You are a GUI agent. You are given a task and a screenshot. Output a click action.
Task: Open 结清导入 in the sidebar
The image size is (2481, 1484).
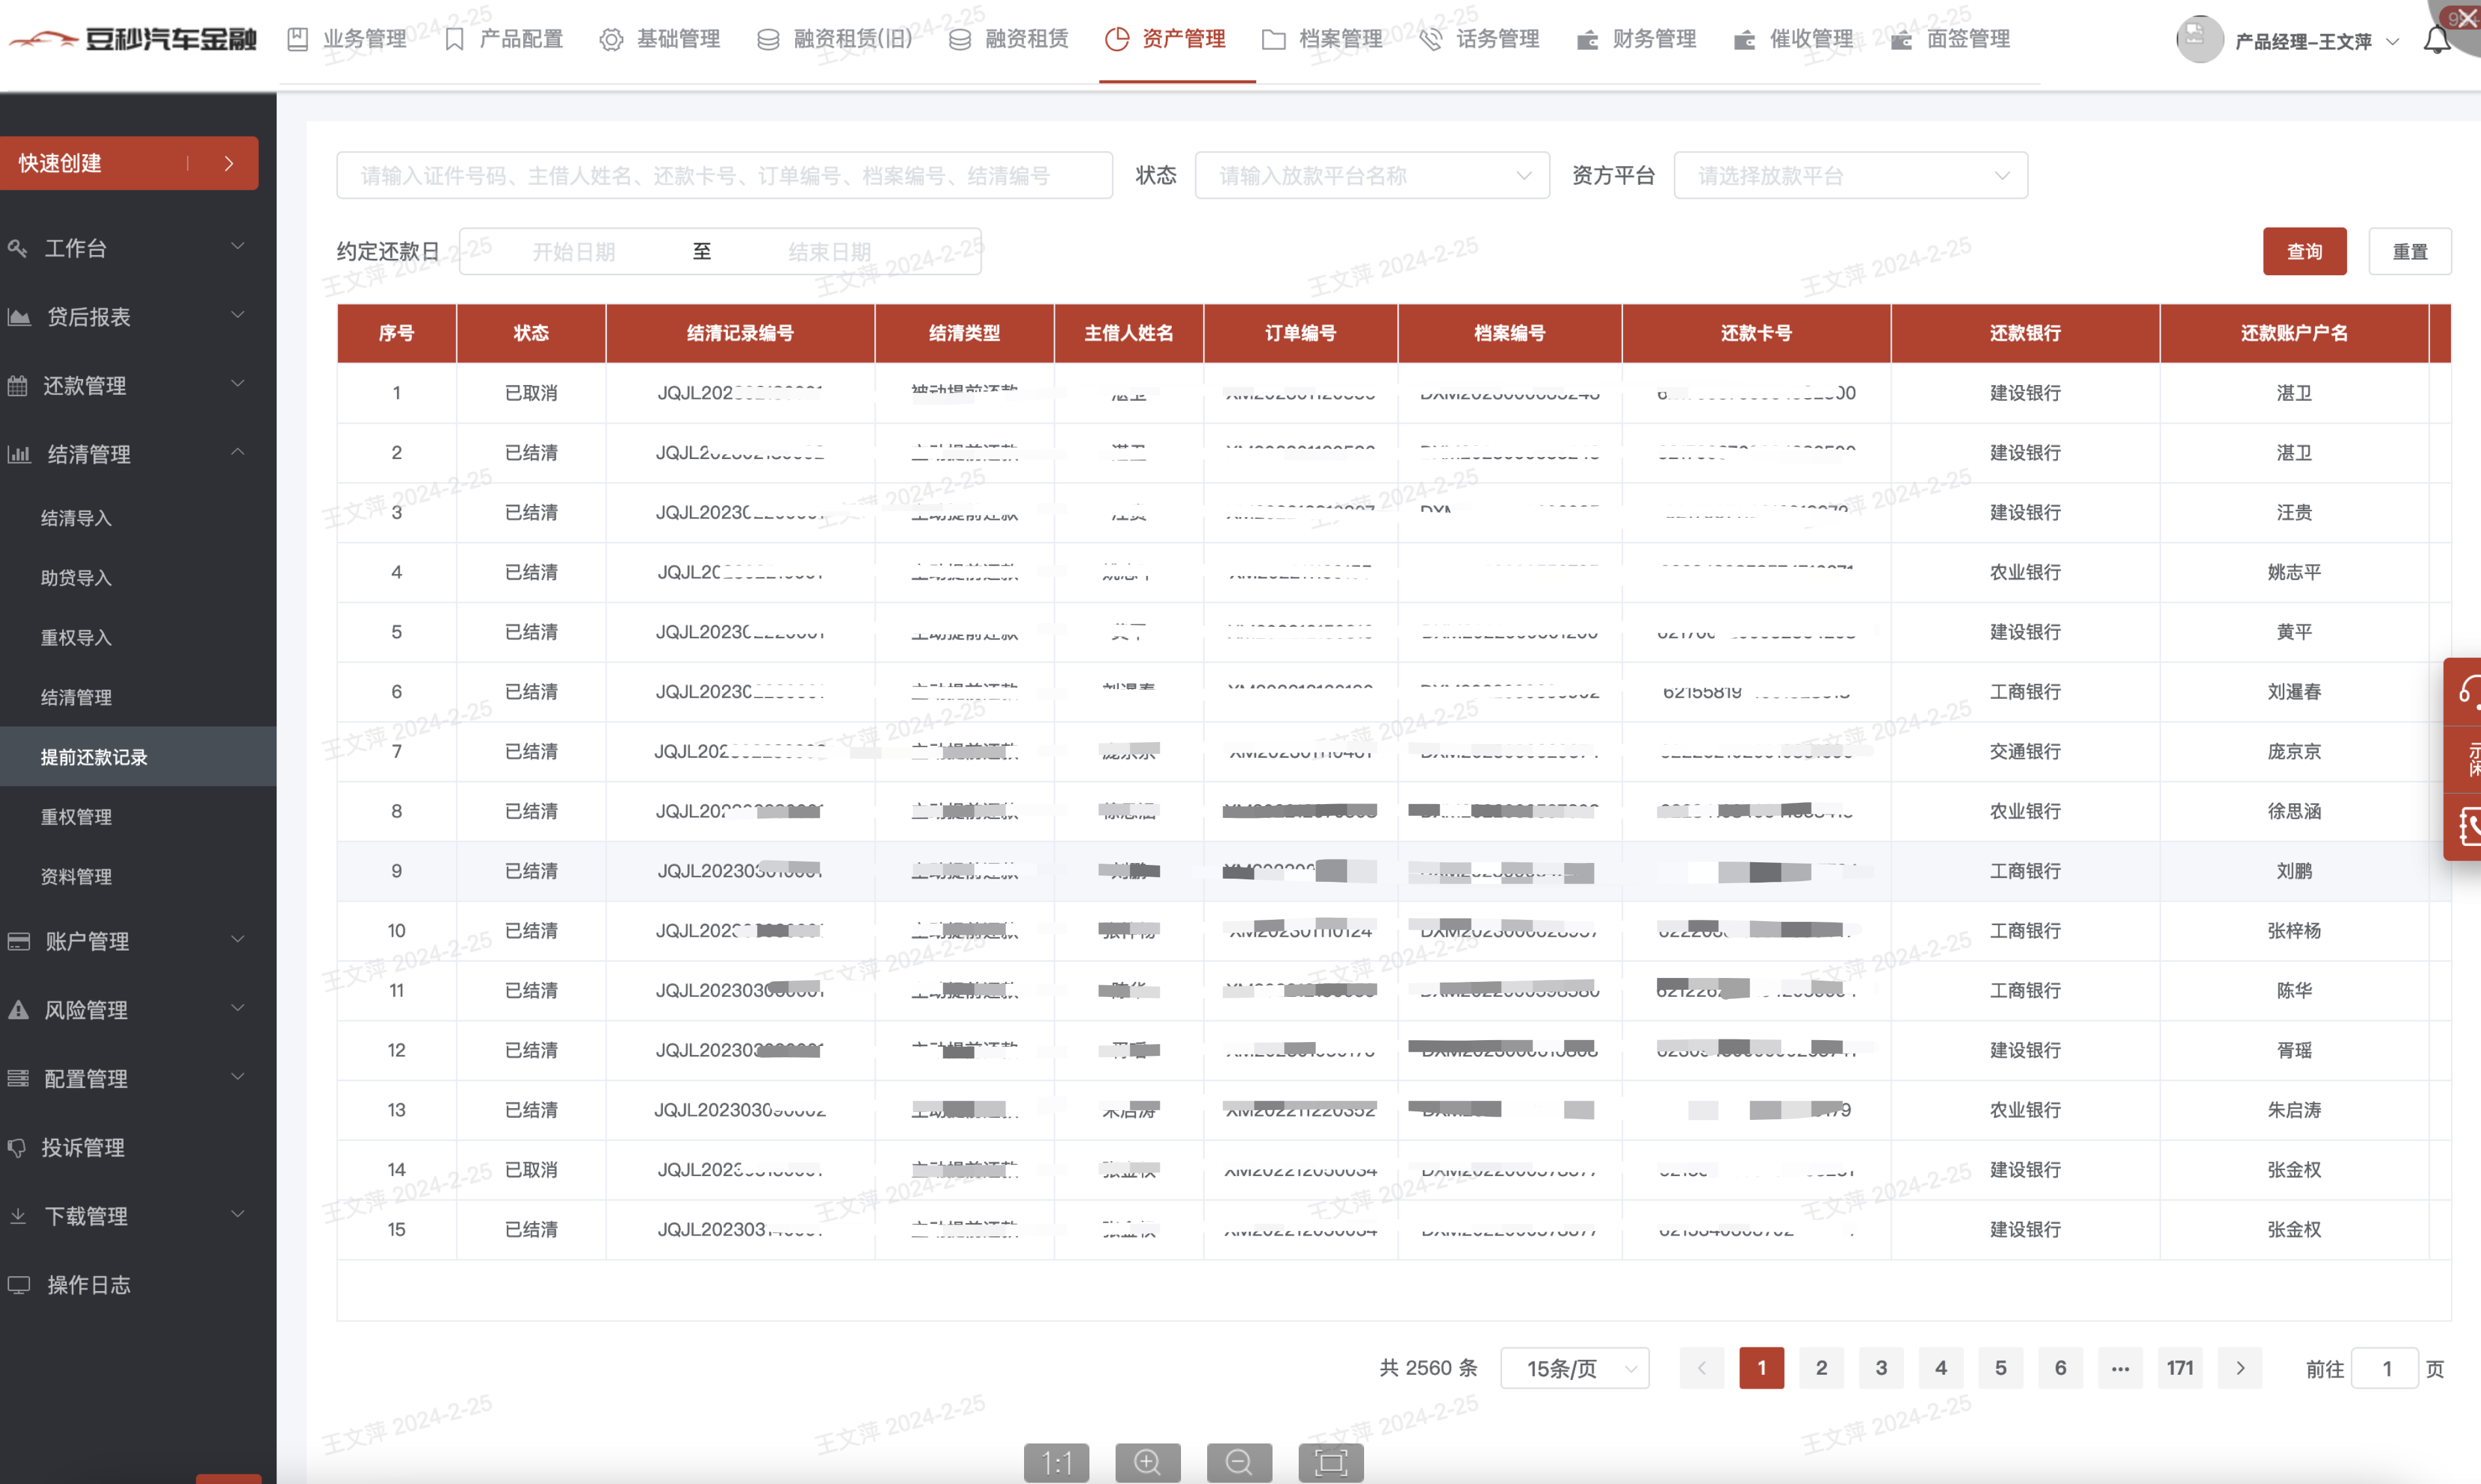[76, 518]
